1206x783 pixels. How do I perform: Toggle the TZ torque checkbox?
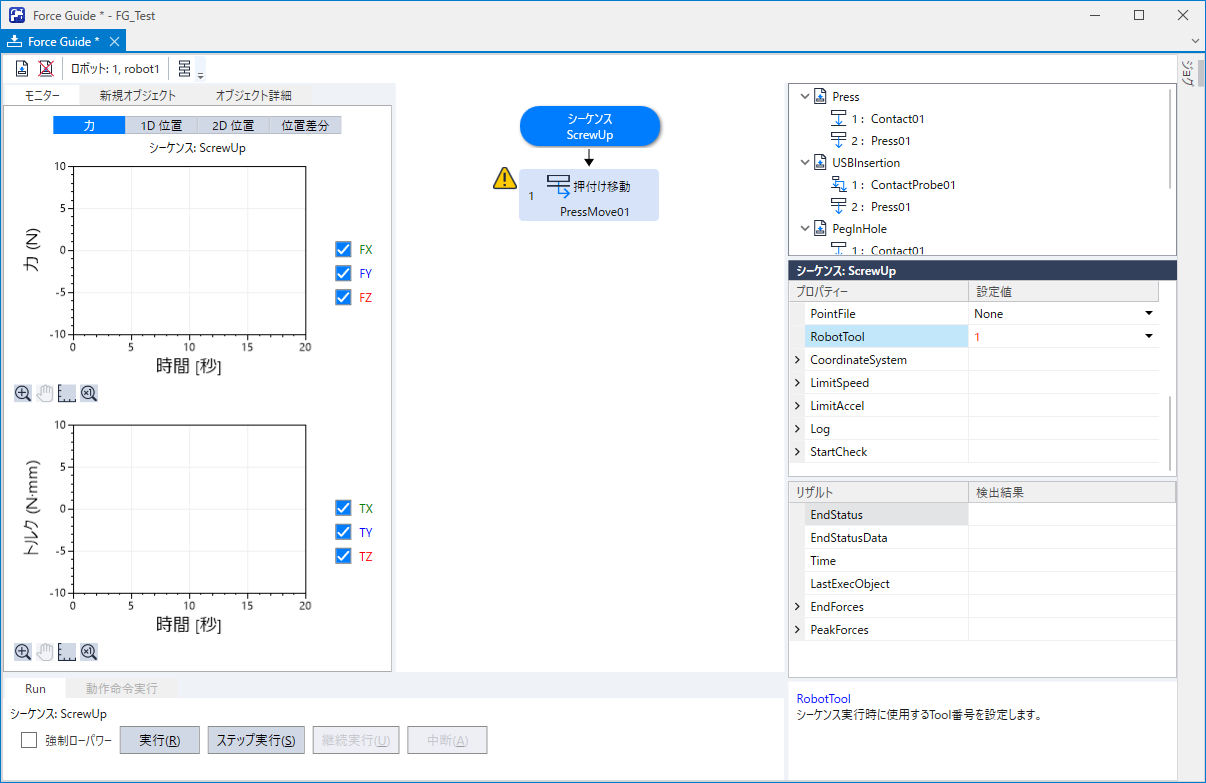[343, 556]
